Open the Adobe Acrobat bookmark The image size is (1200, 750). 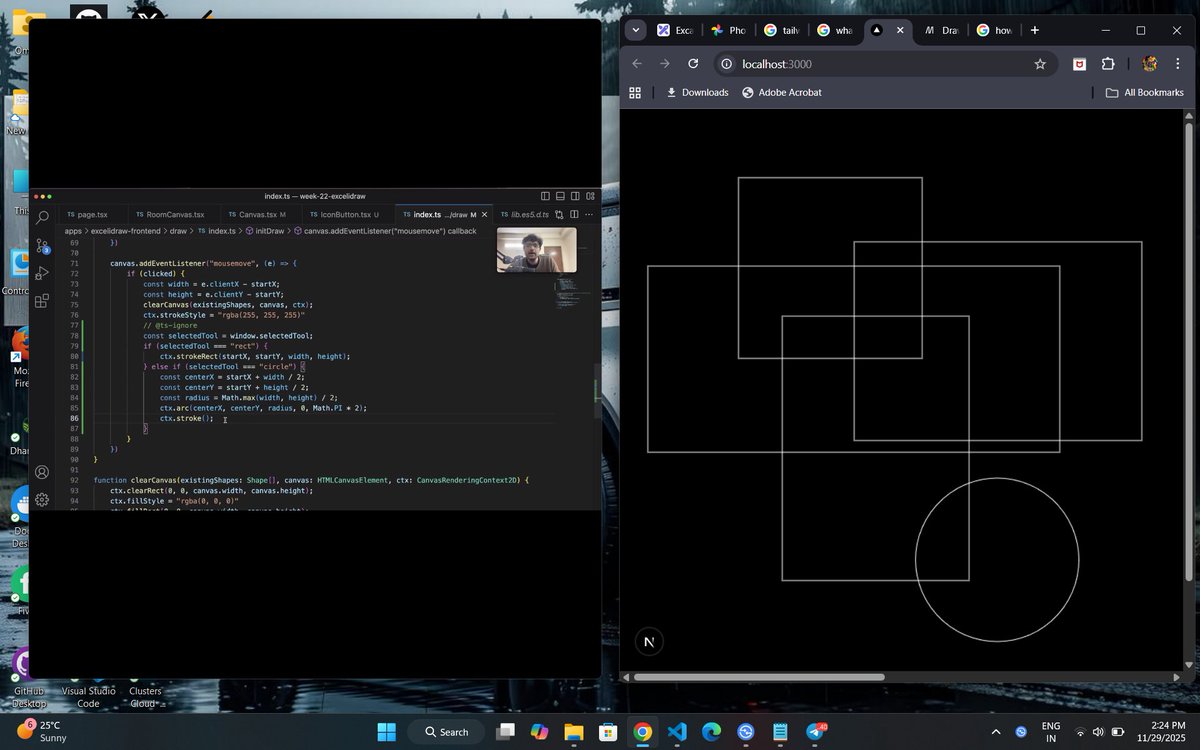(782, 92)
